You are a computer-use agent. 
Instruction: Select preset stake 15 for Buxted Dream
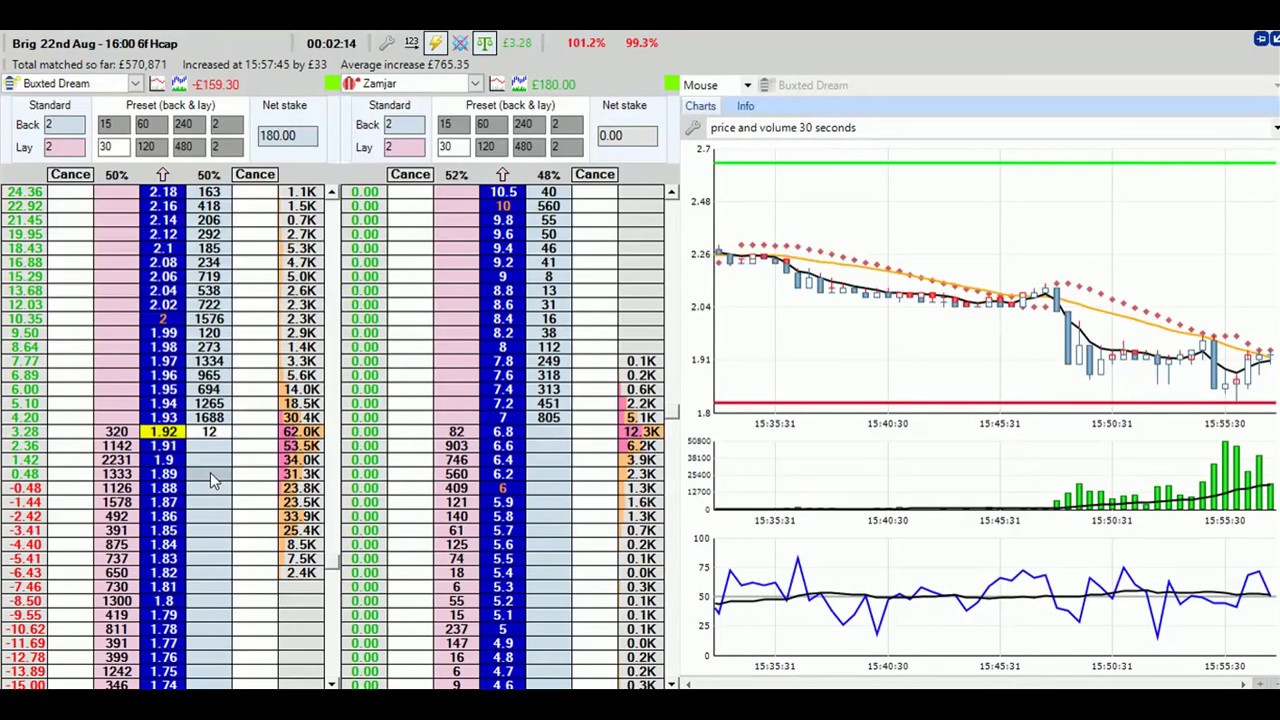[x=114, y=124]
